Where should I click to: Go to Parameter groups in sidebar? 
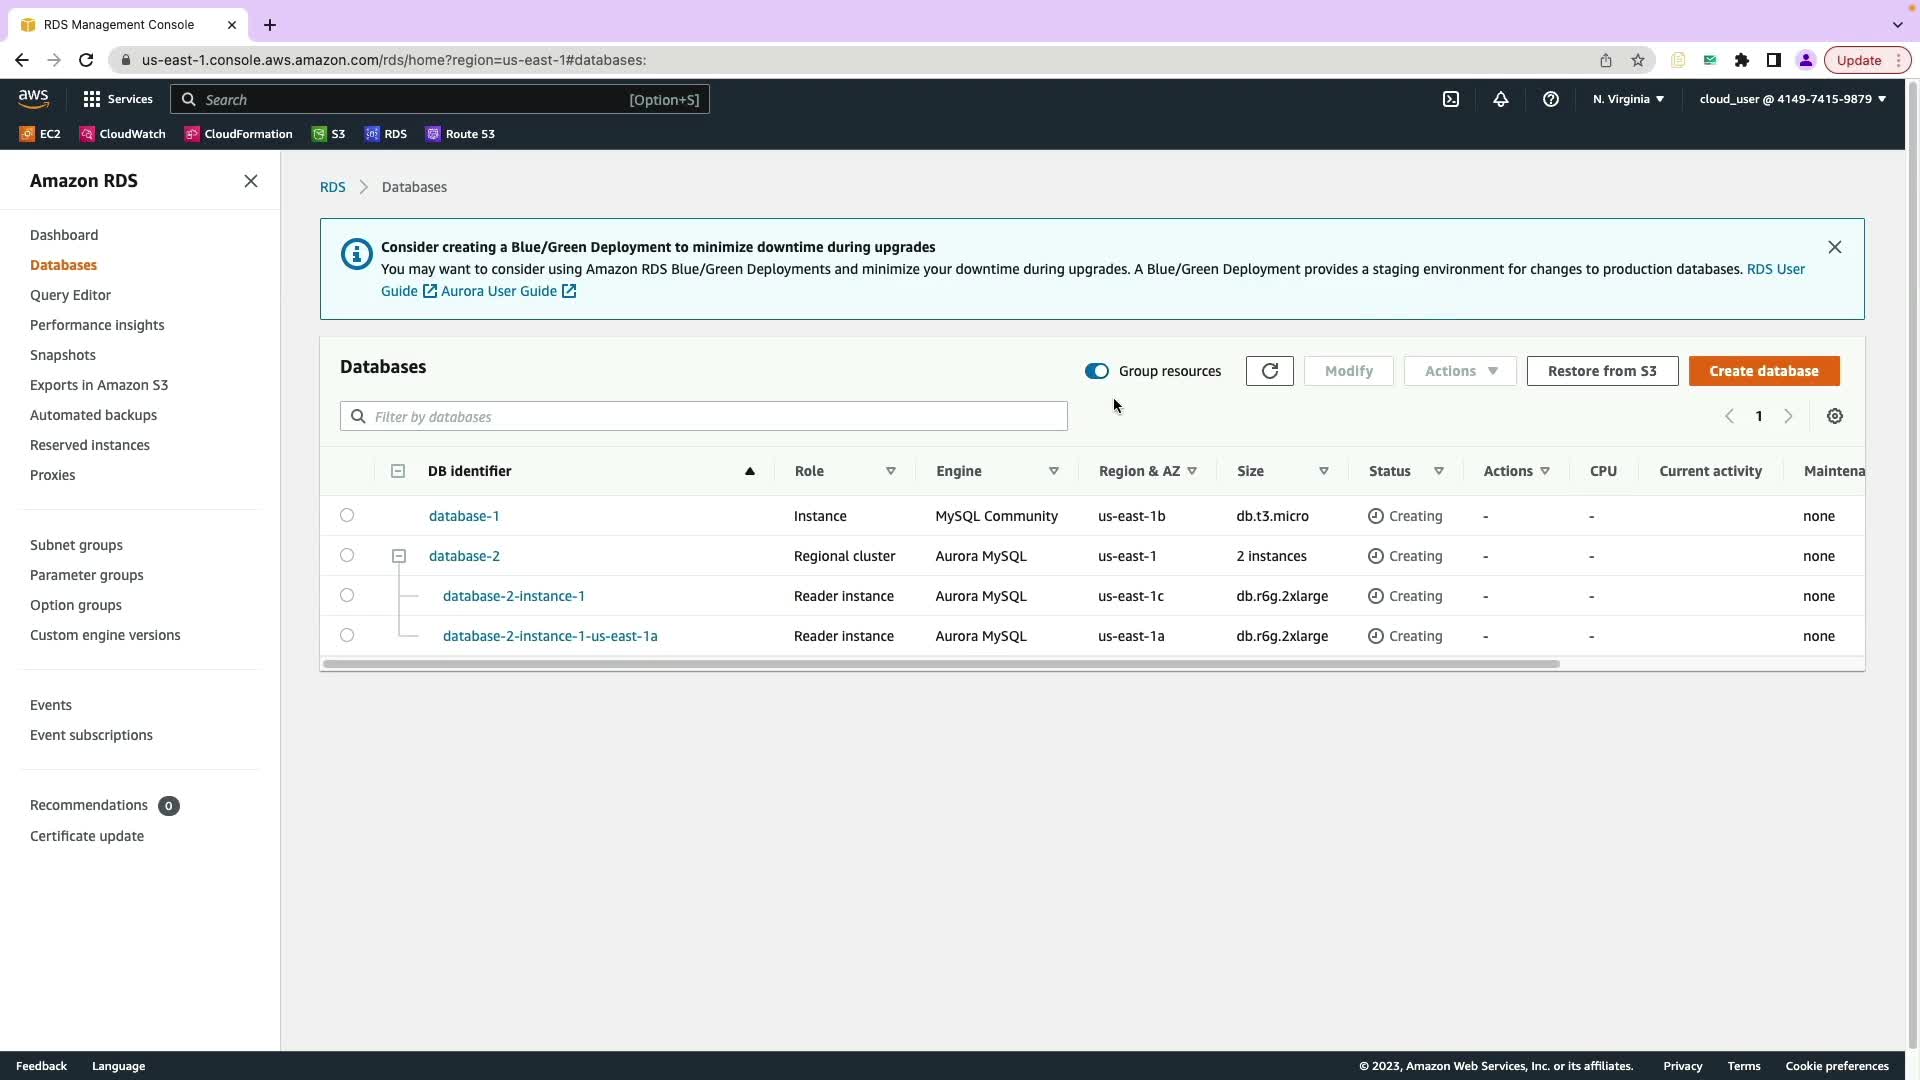[x=87, y=575]
